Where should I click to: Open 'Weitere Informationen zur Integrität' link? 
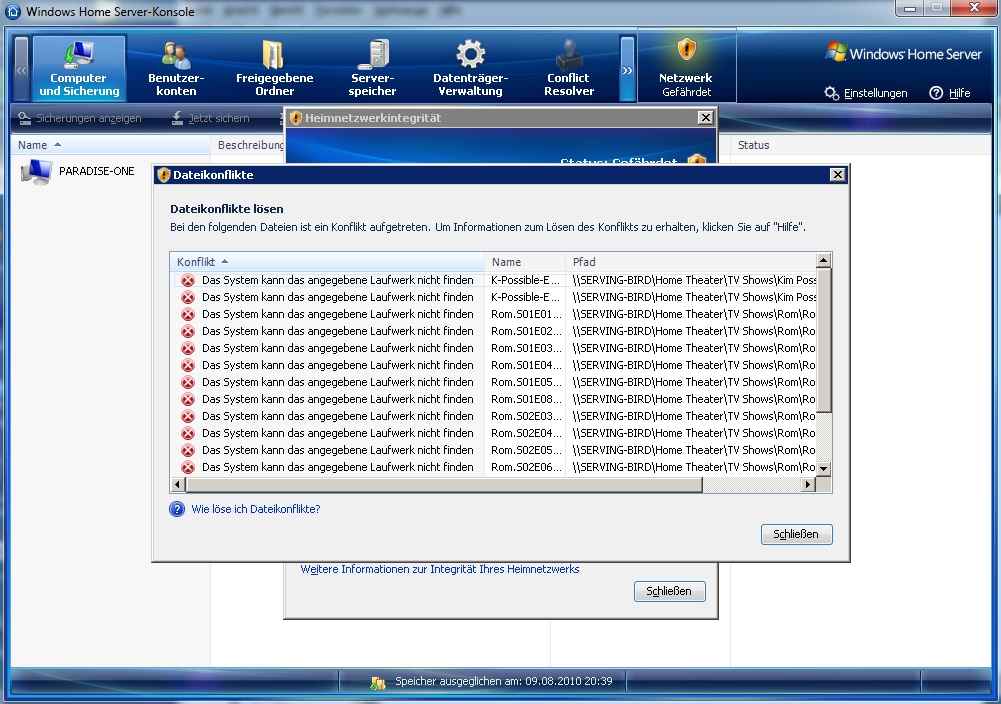tap(440, 569)
